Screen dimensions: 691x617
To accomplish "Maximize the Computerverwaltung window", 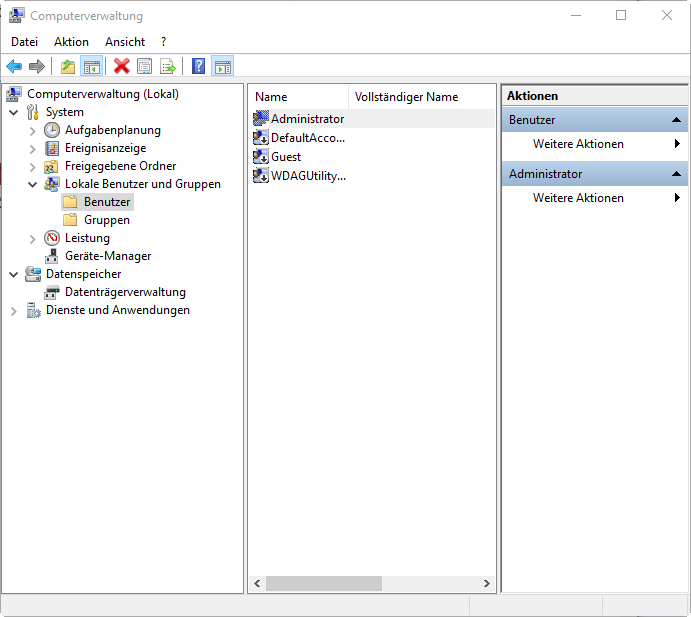I will 621,15.
